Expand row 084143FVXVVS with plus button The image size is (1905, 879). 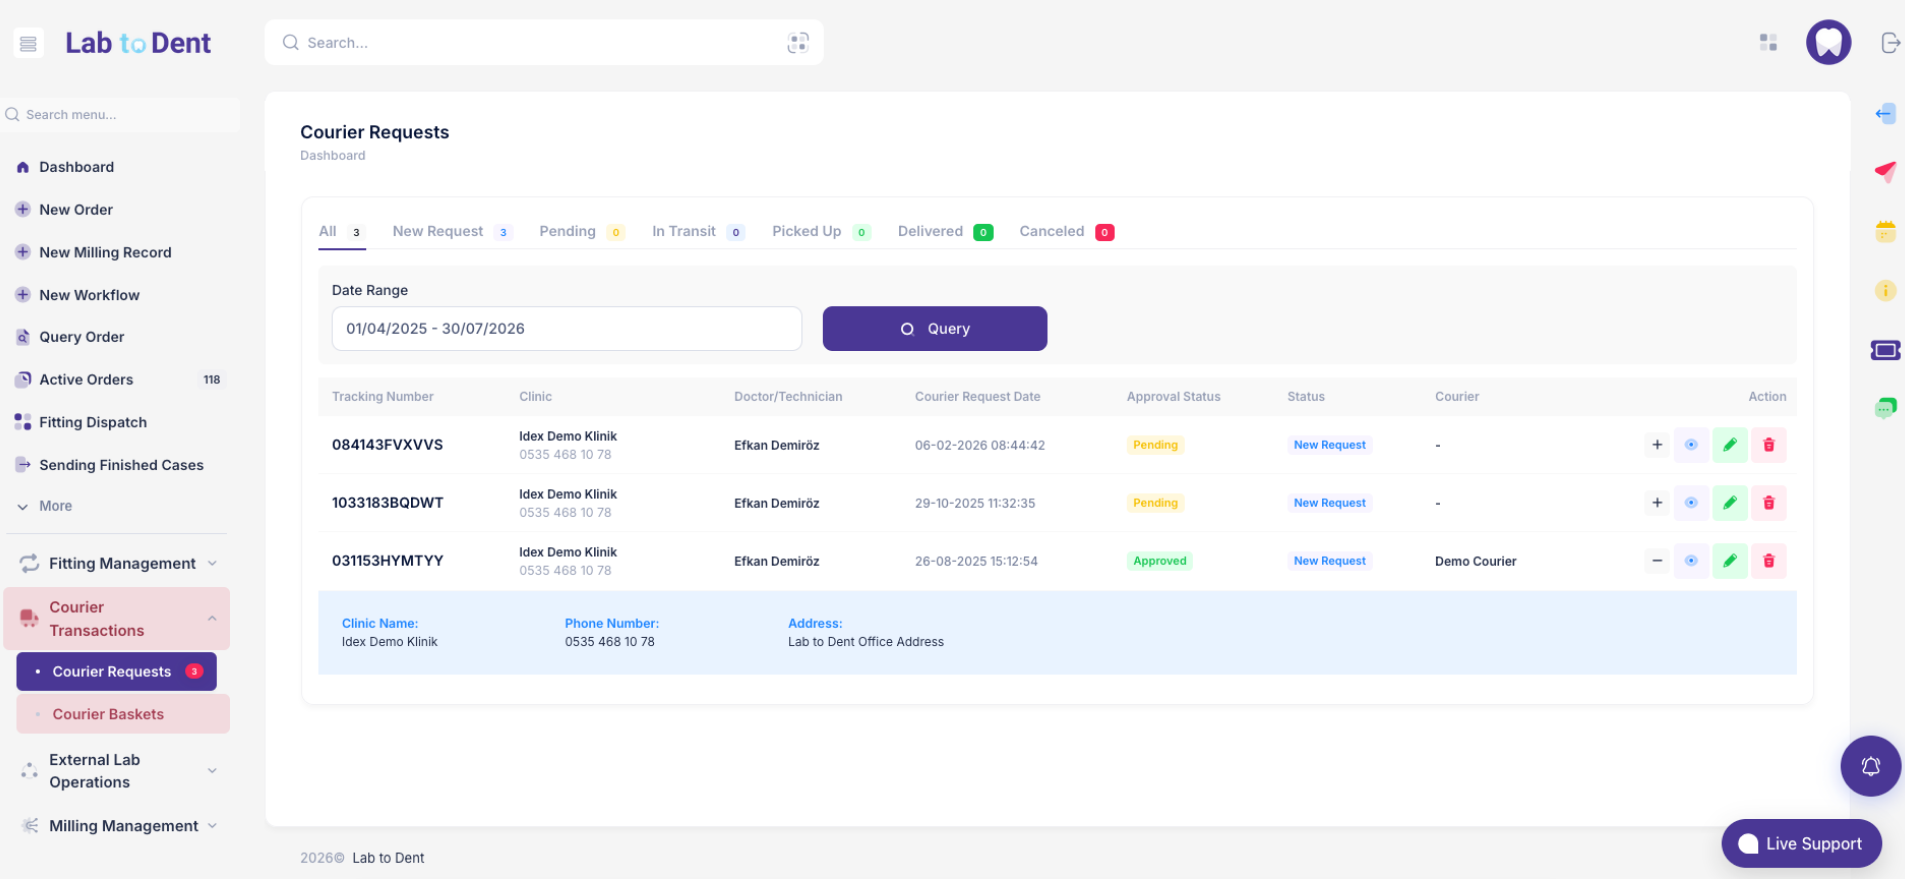(x=1657, y=445)
